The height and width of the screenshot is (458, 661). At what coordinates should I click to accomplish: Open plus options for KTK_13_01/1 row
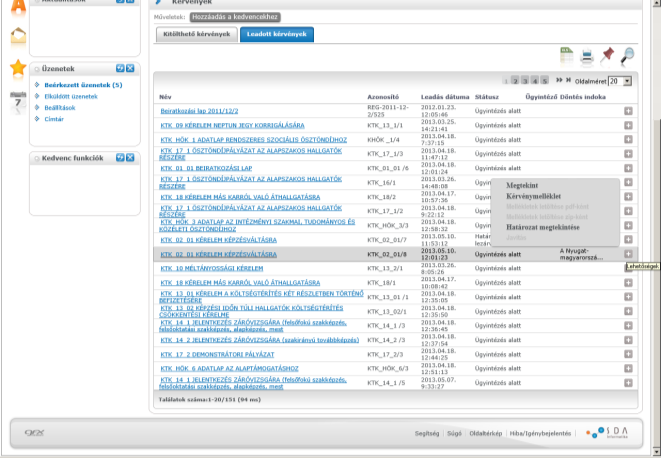(628, 297)
